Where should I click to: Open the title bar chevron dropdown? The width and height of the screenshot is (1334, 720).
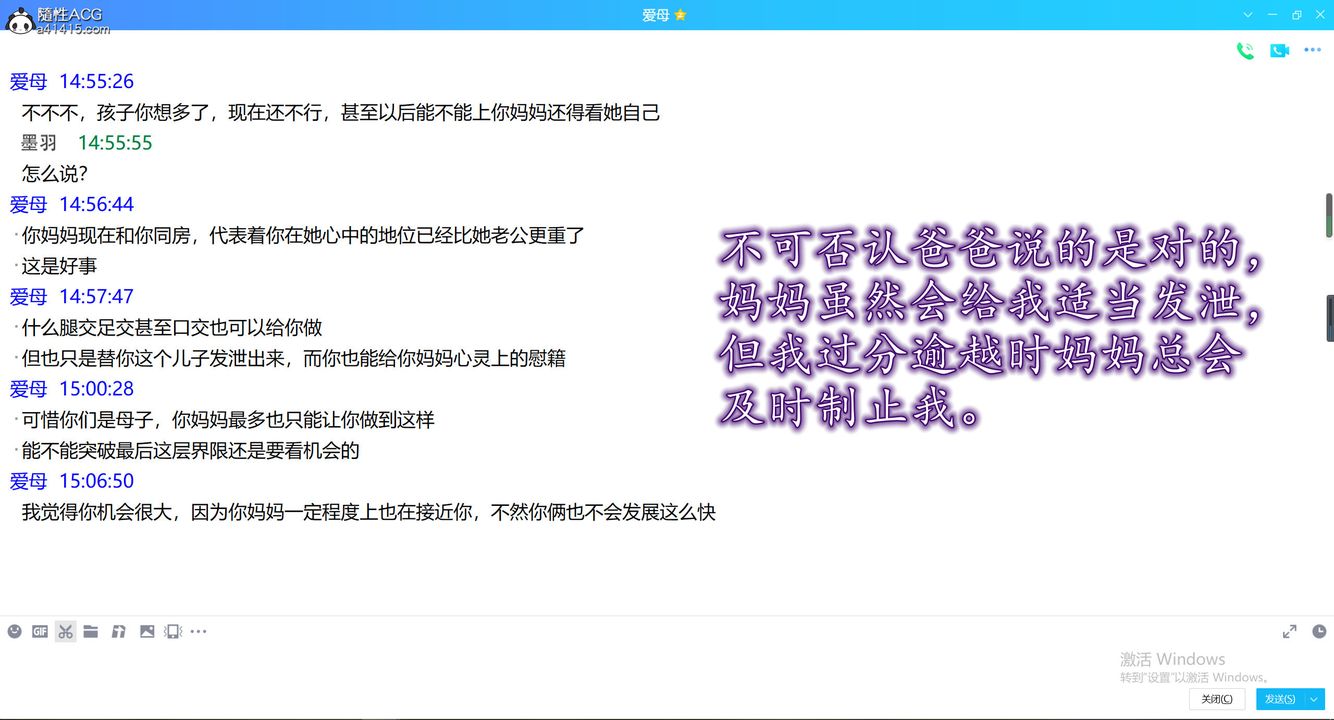coord(1246,15)
